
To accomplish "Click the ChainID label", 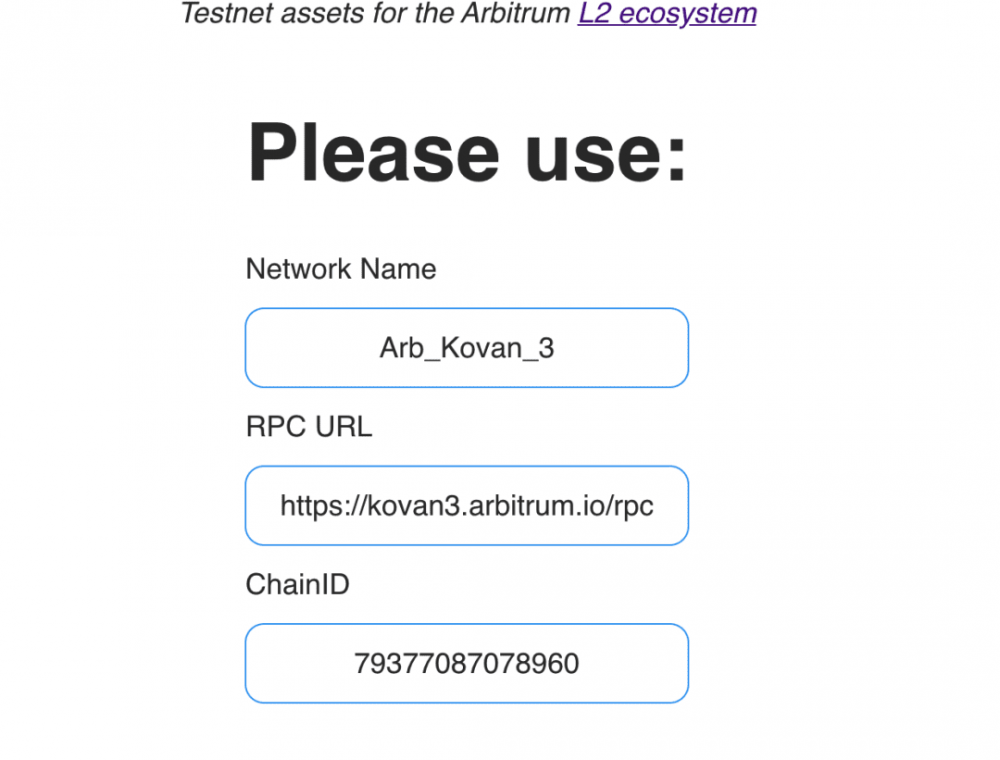I will tap(297, 584).
